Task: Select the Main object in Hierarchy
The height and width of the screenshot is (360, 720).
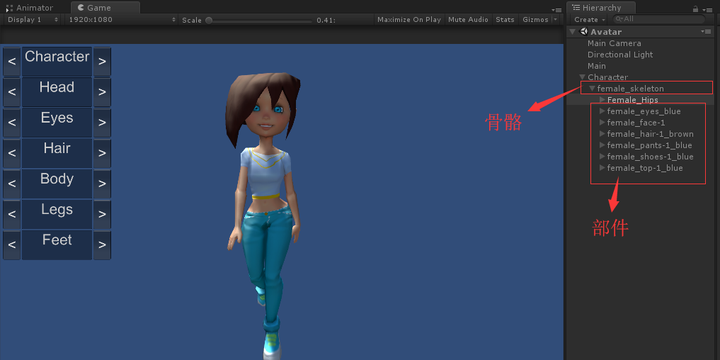Action: 596,66
